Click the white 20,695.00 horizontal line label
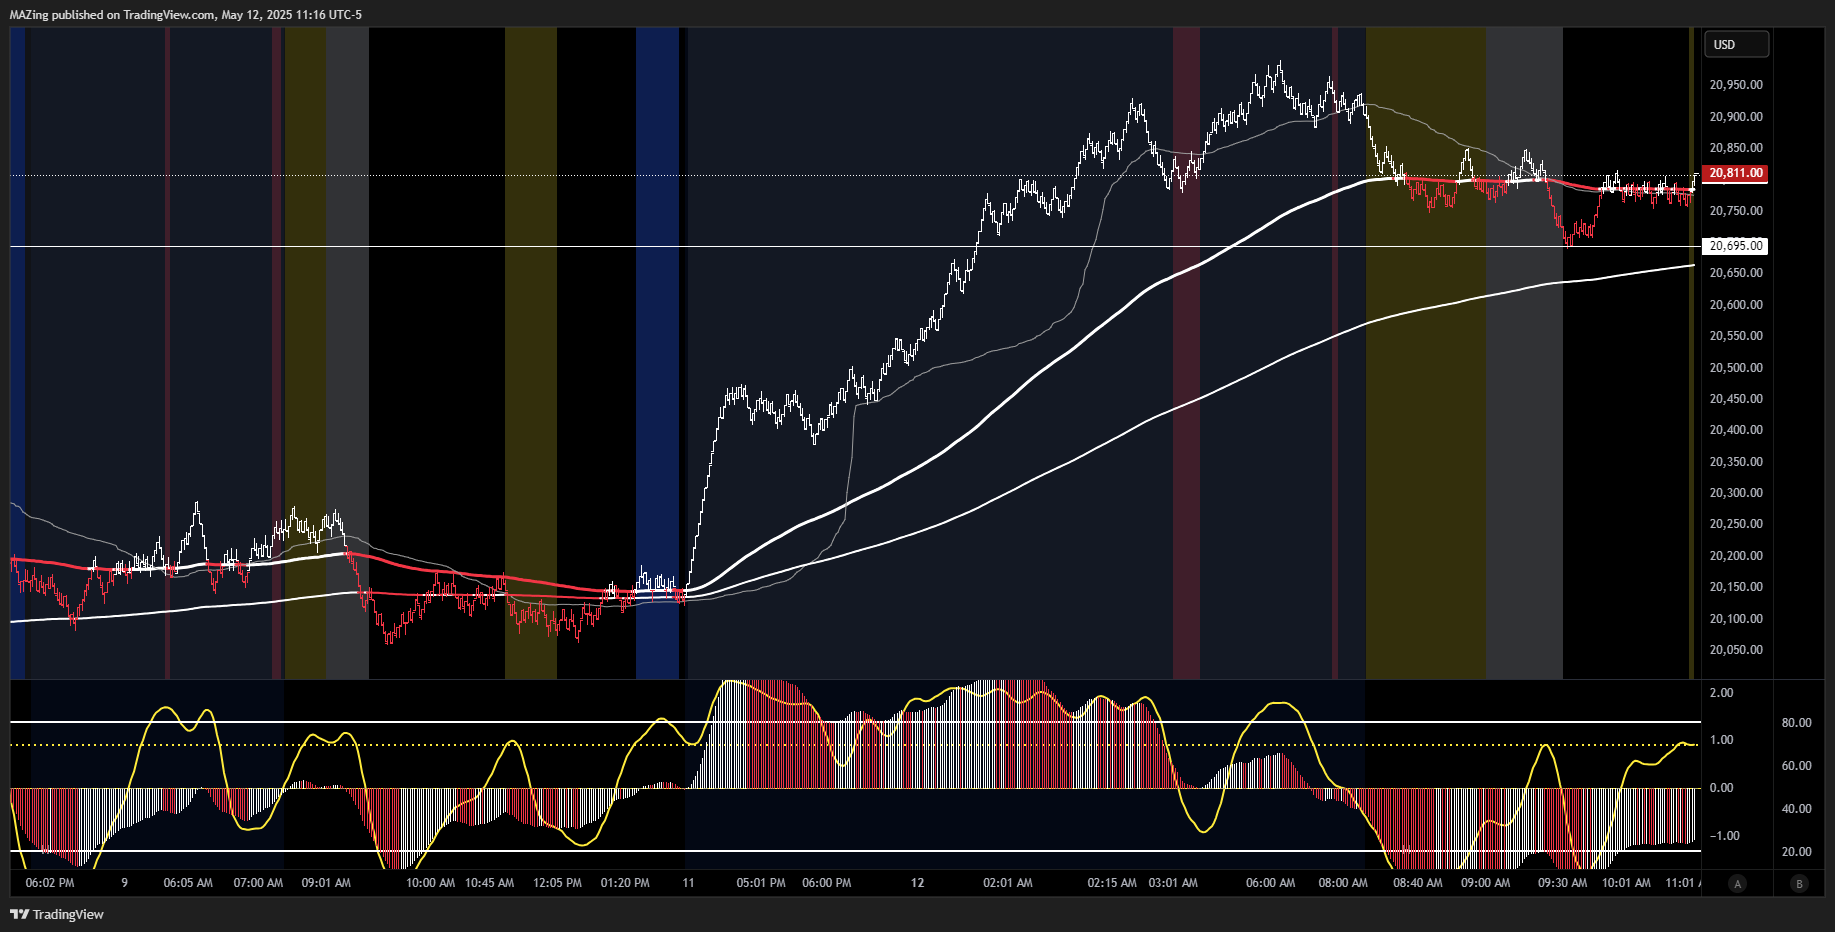1835x932 pixels. click(1735, 246)
